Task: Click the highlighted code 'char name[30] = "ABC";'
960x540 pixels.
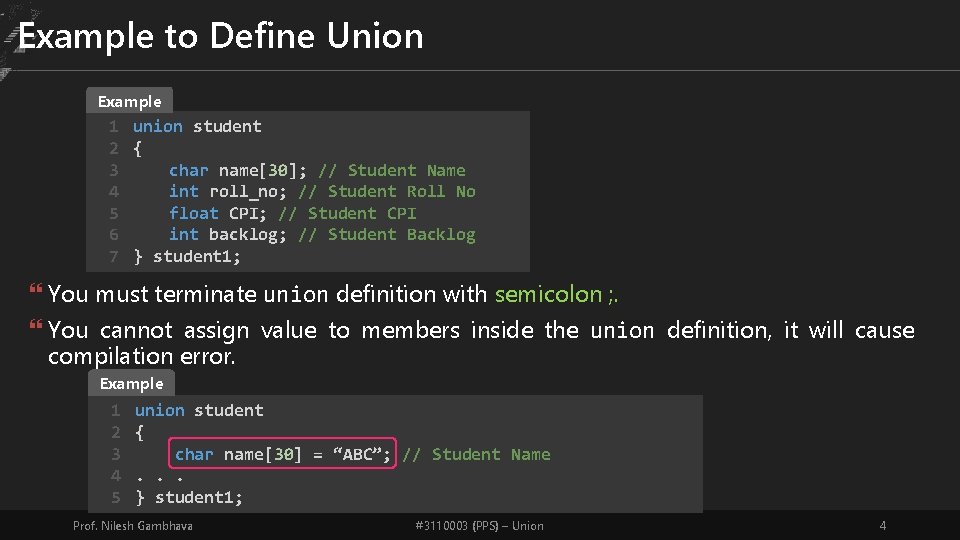Action: coord(282,454)
